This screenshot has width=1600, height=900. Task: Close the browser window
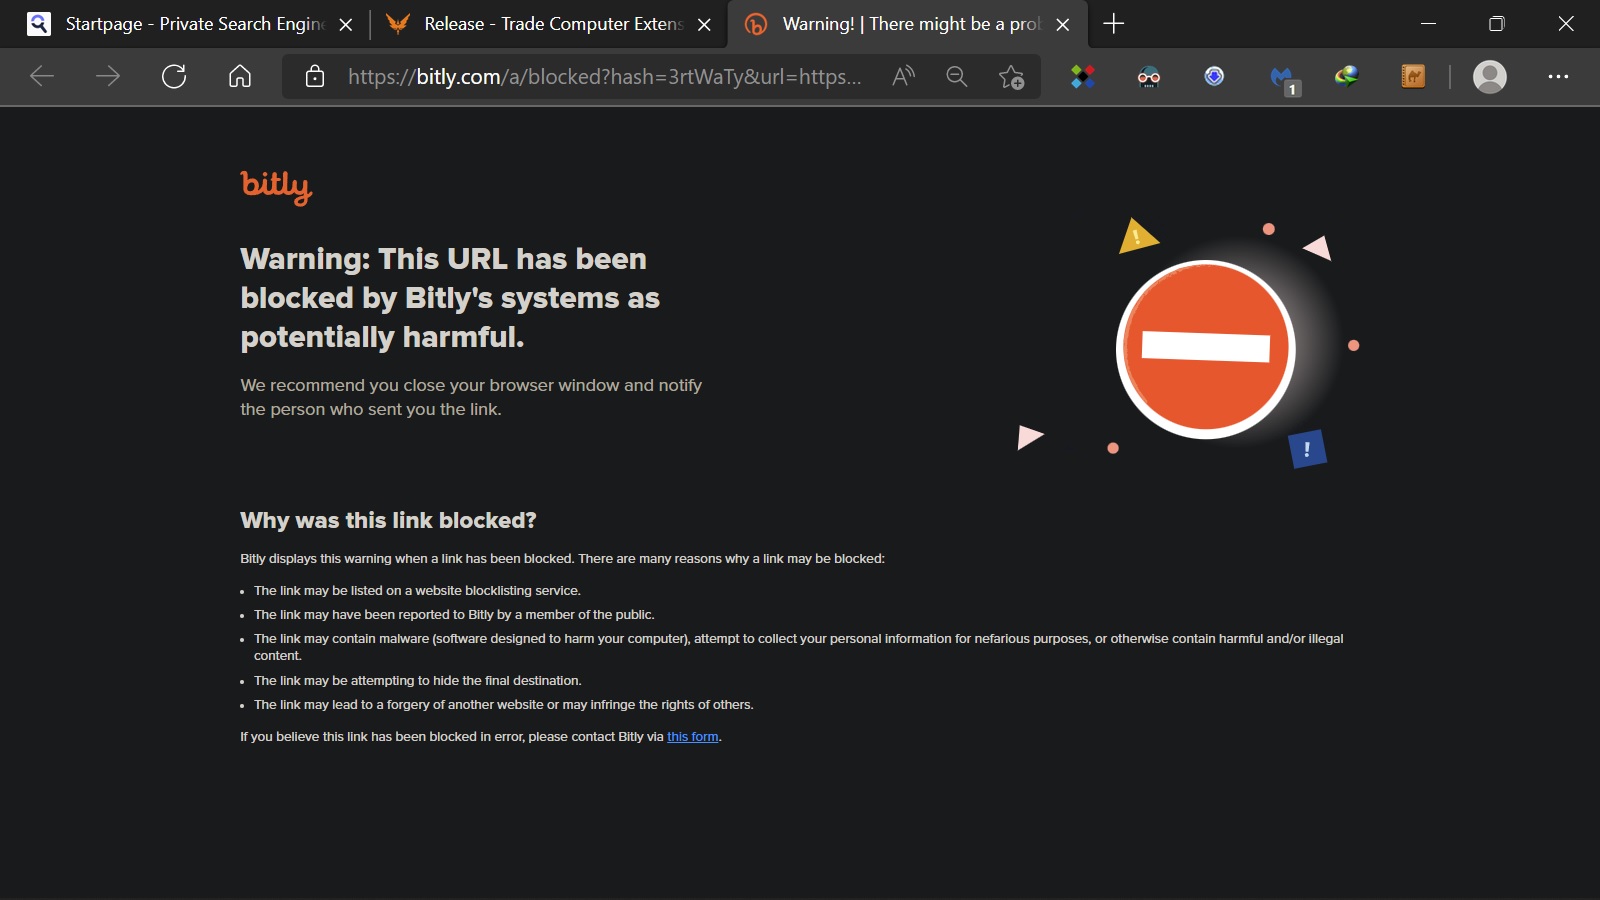click(x=1566, y=24)
